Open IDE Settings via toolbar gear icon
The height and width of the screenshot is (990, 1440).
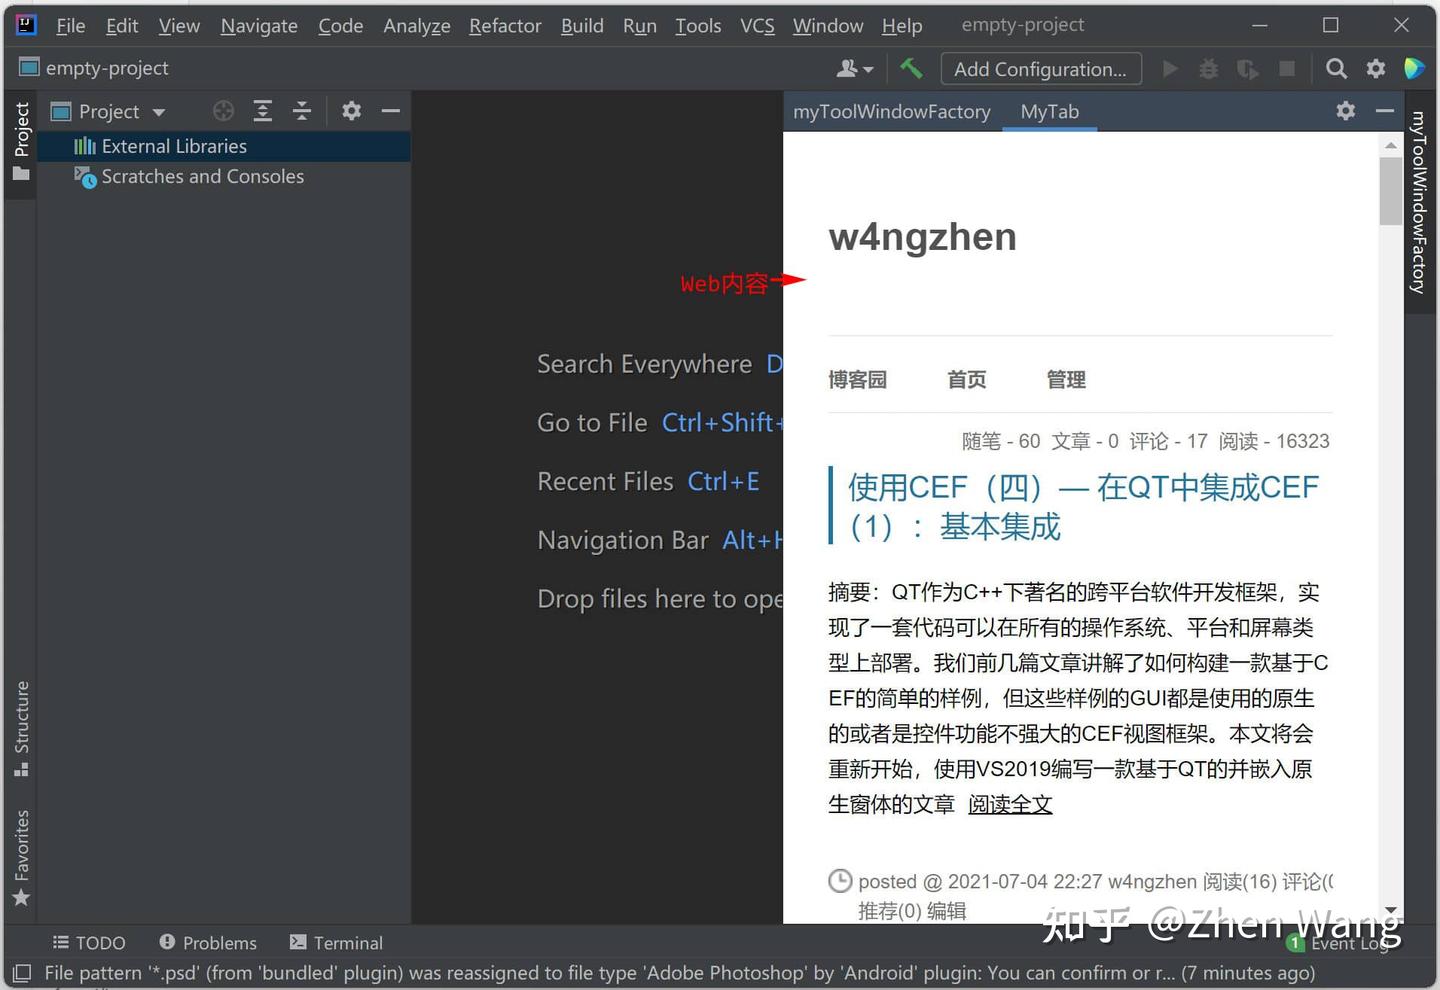(1376, 68)
